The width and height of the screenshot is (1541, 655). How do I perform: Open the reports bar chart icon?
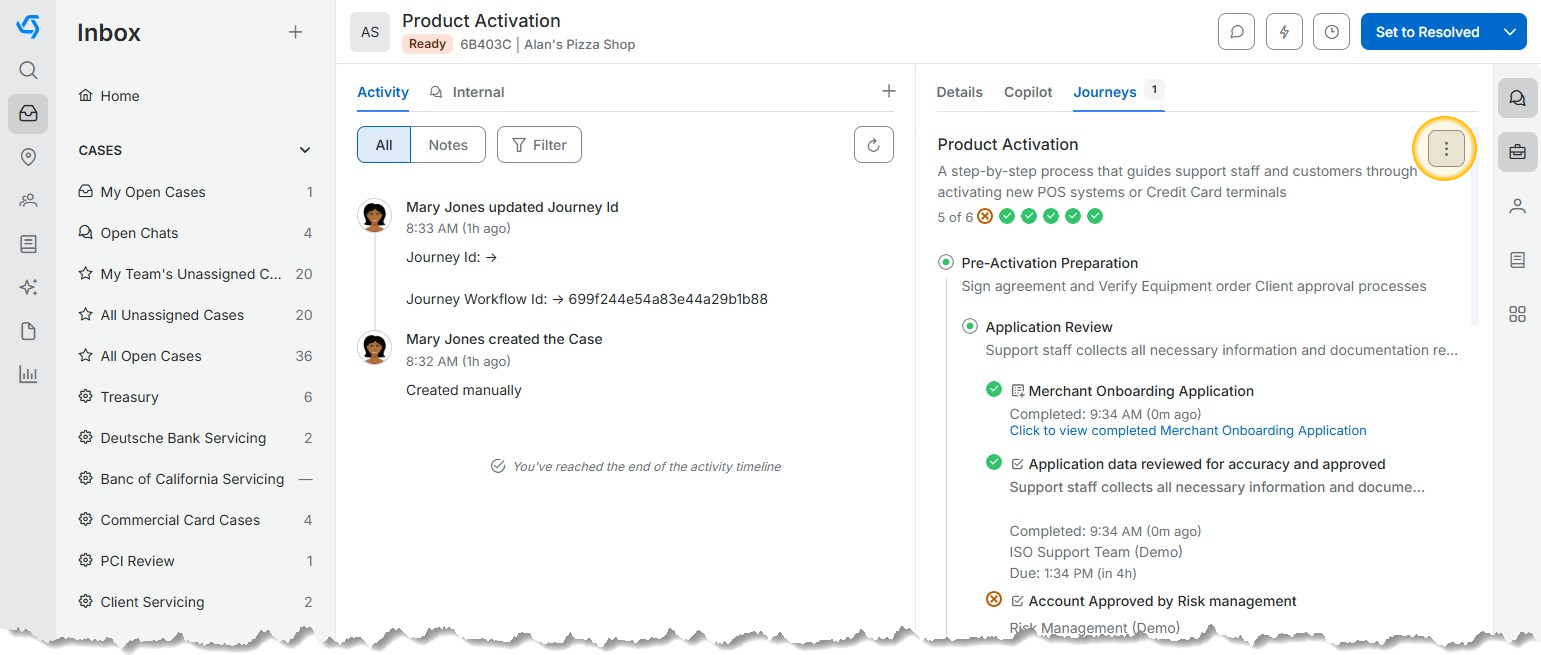click(28, 375)
